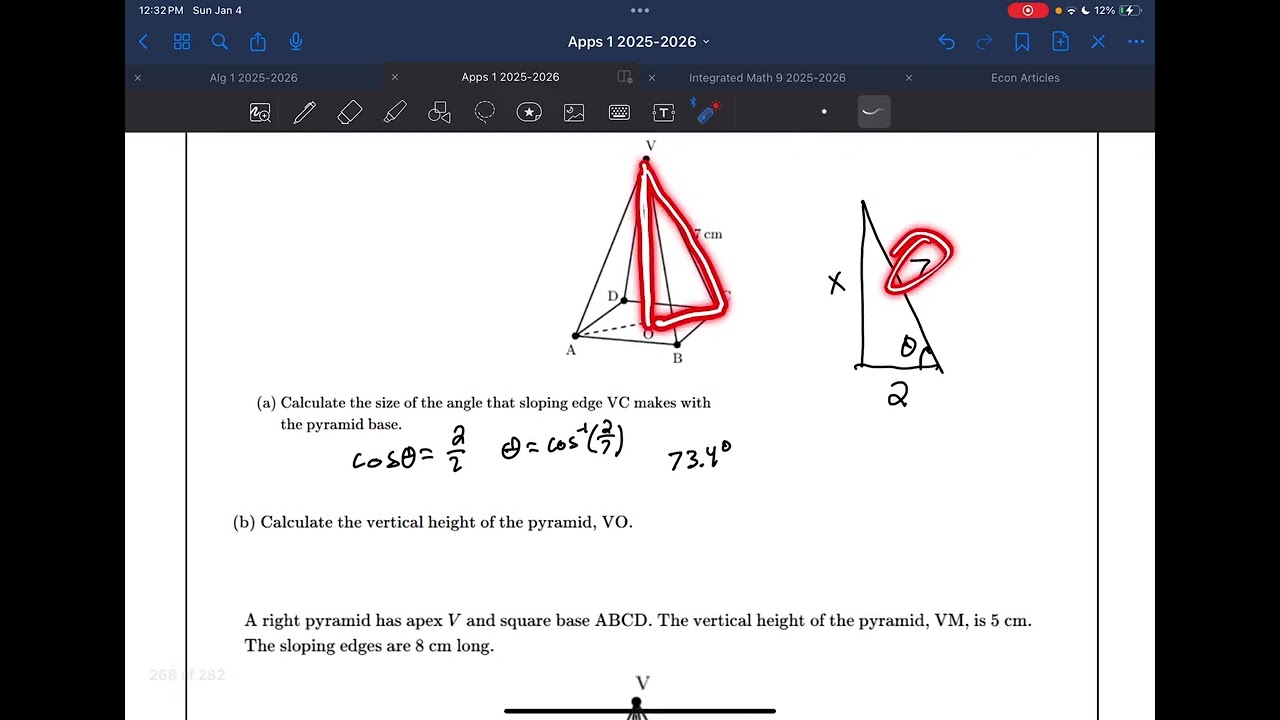Tap question text '(b) Calculate the vertical height'
Image resolution: width=1280 pixels, height=720 pixels.
[433, 522]
